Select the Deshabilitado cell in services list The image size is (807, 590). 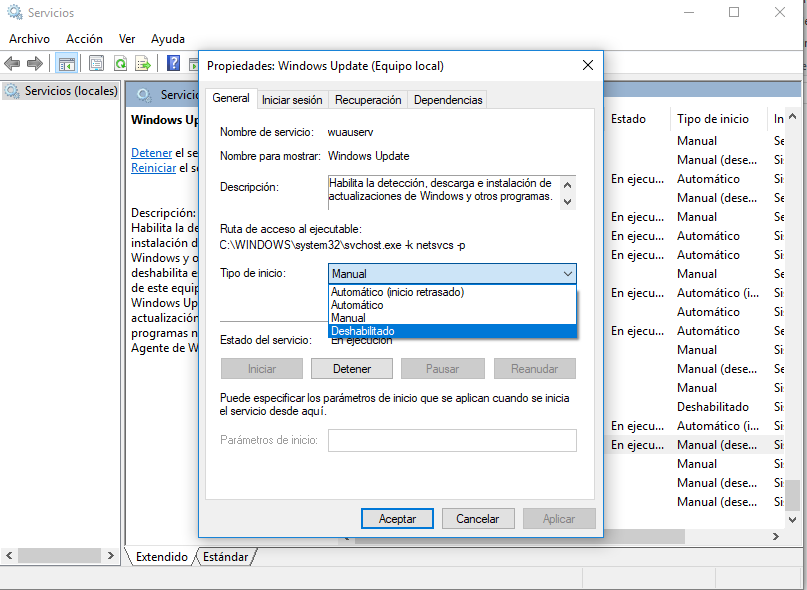[x=713, y=407]
